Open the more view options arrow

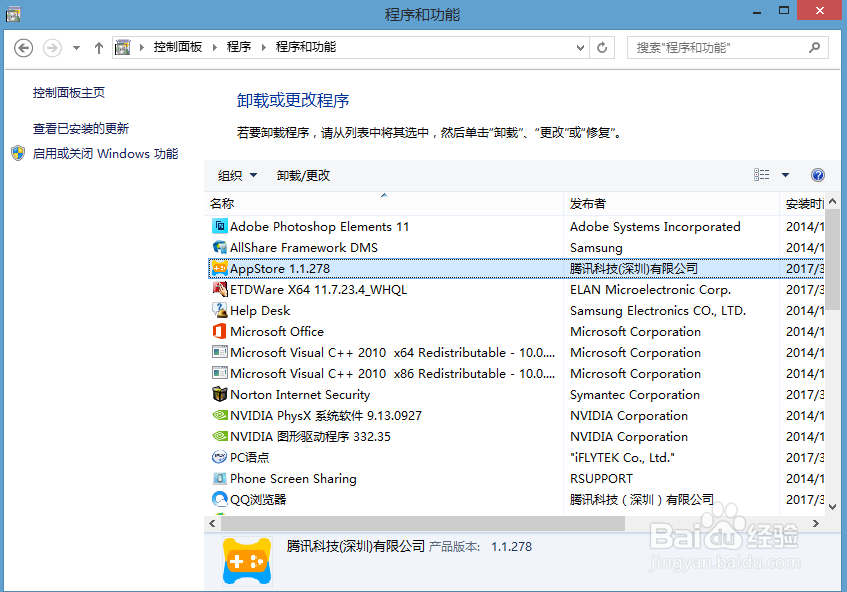pyautogui.click(x=785, y=175)
